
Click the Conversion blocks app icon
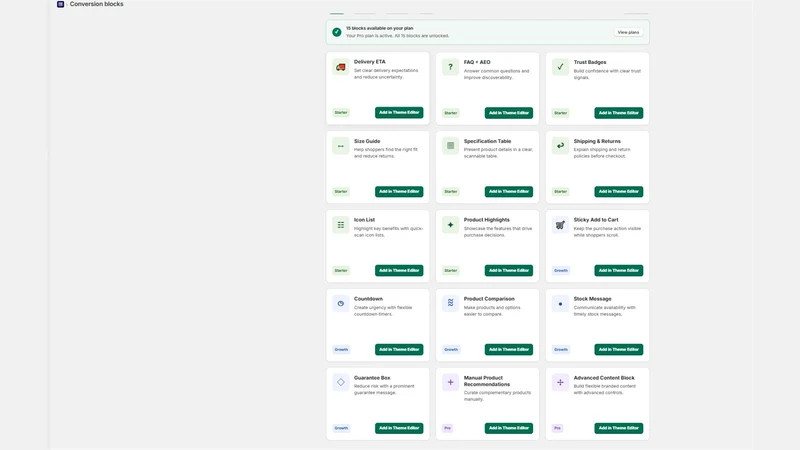click(60, 4)
